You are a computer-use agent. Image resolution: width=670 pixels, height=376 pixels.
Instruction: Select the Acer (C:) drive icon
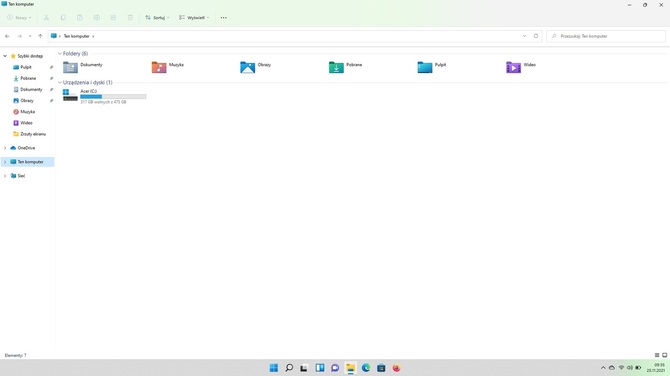[71, 95]
